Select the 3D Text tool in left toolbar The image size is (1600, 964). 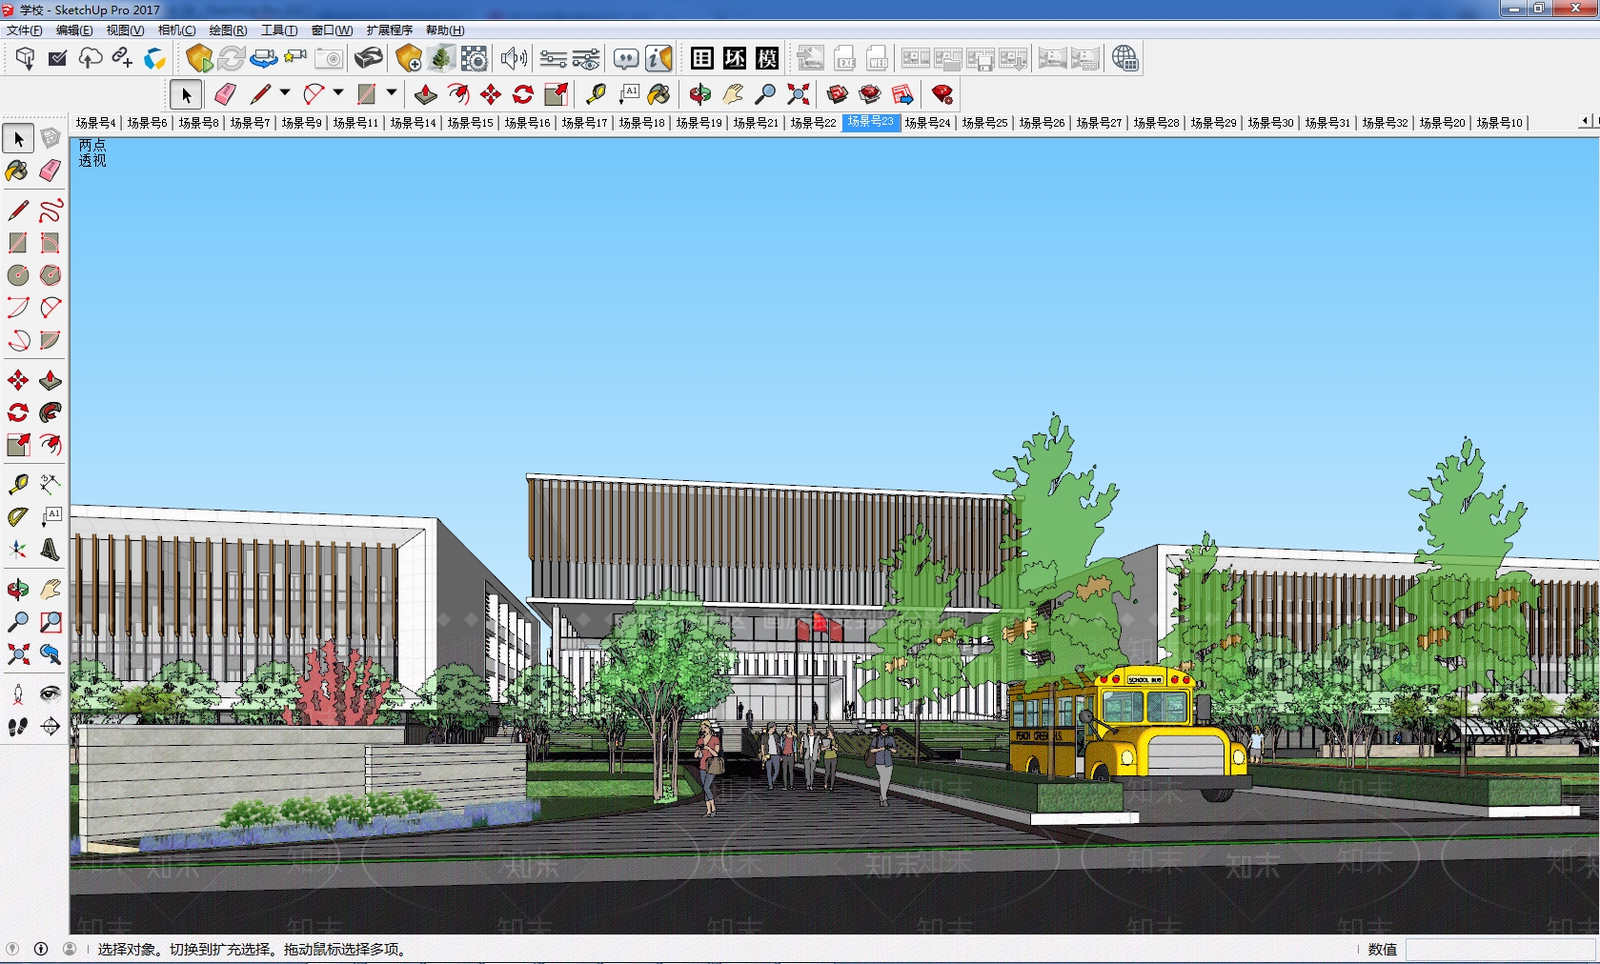point(50,548)
